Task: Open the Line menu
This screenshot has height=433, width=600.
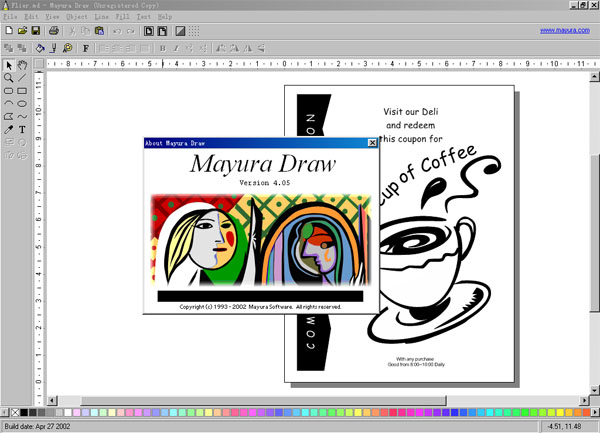Action: 101,17
